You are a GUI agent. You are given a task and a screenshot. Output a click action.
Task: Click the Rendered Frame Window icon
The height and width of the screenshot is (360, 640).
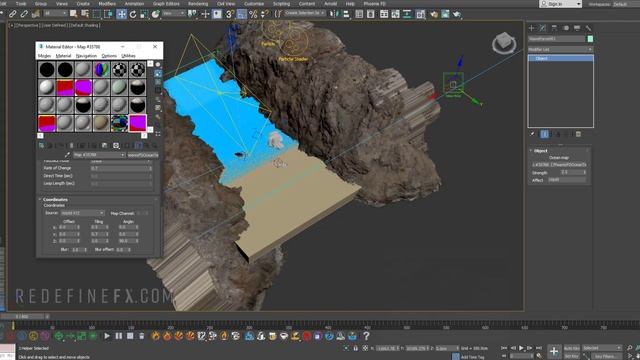[x=445, y=14]
